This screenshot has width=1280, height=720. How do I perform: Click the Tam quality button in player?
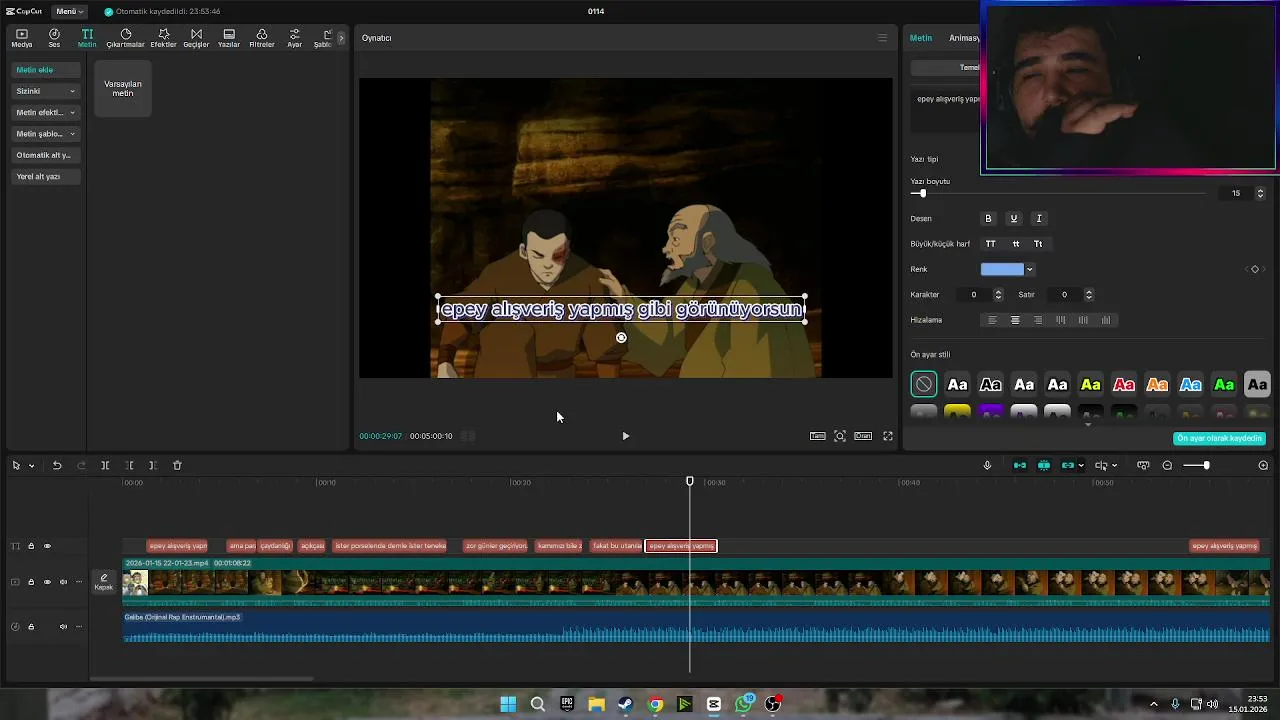tap(817, 436)
